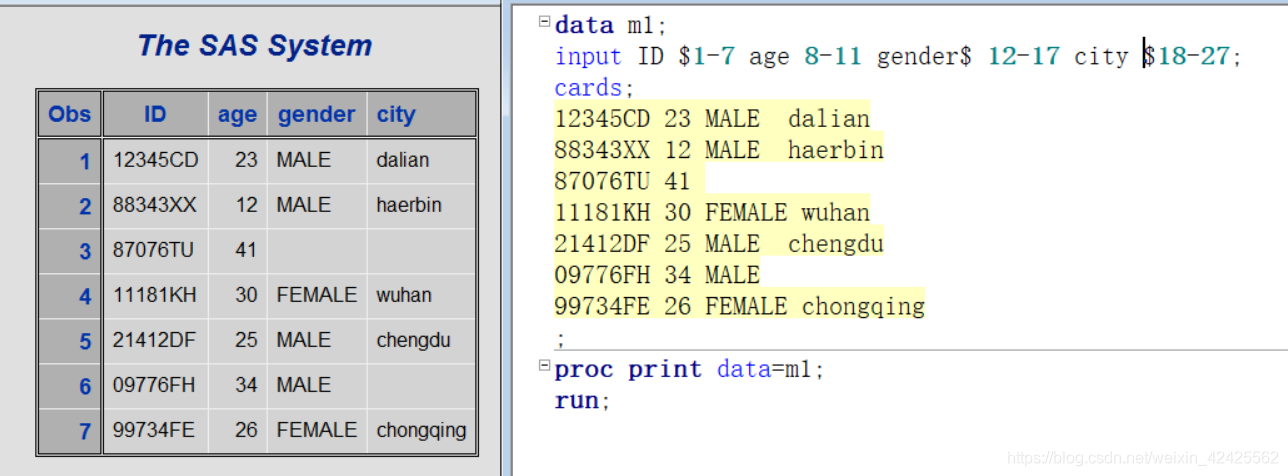The height and width of the screenshot is (476, 1288).
Task: Click the MALE cell in the 12345CD row
Action: tap(316, 160)
